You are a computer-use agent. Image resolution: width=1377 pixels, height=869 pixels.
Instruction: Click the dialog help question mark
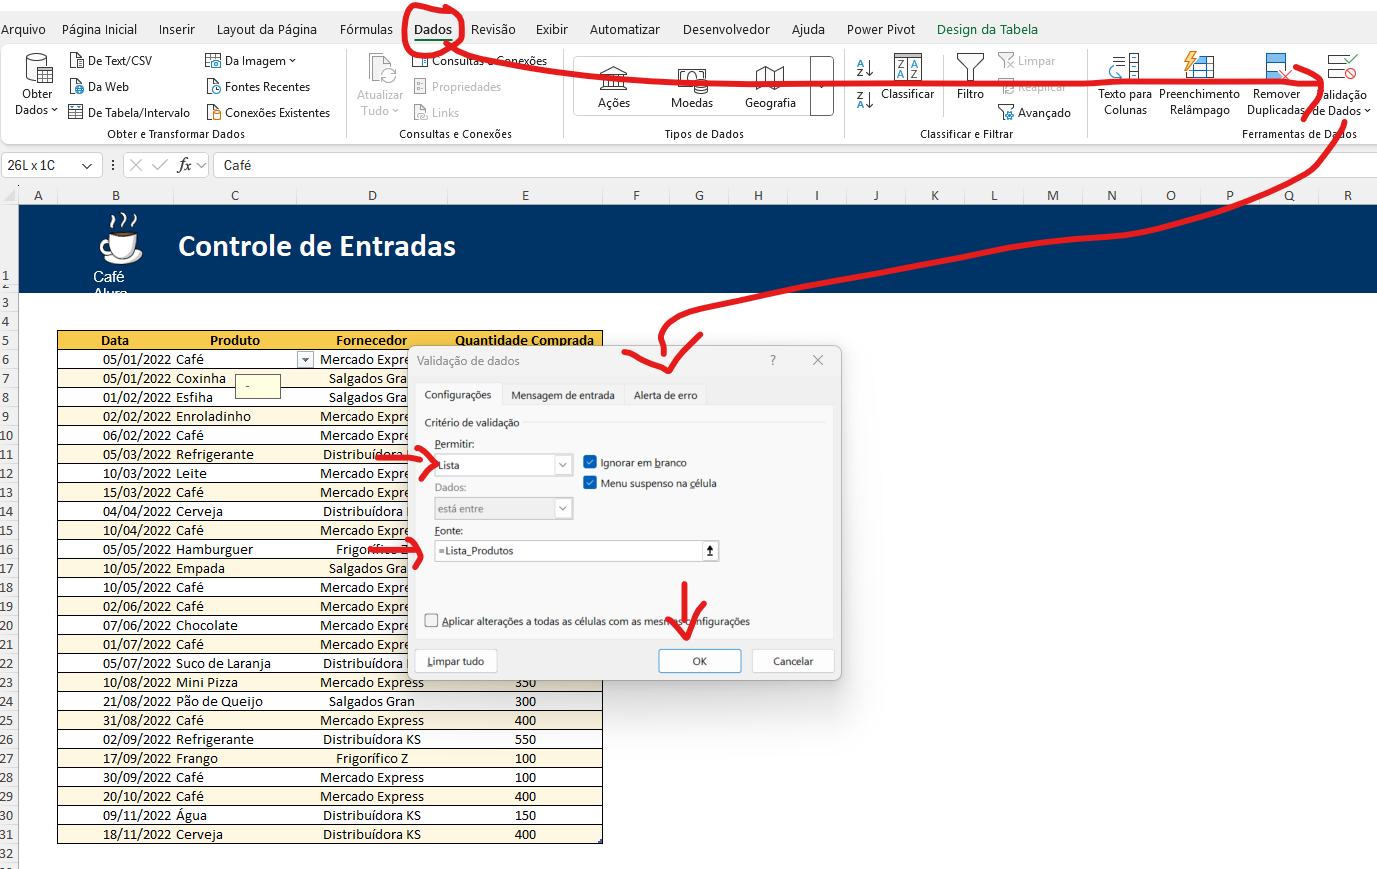772,360
